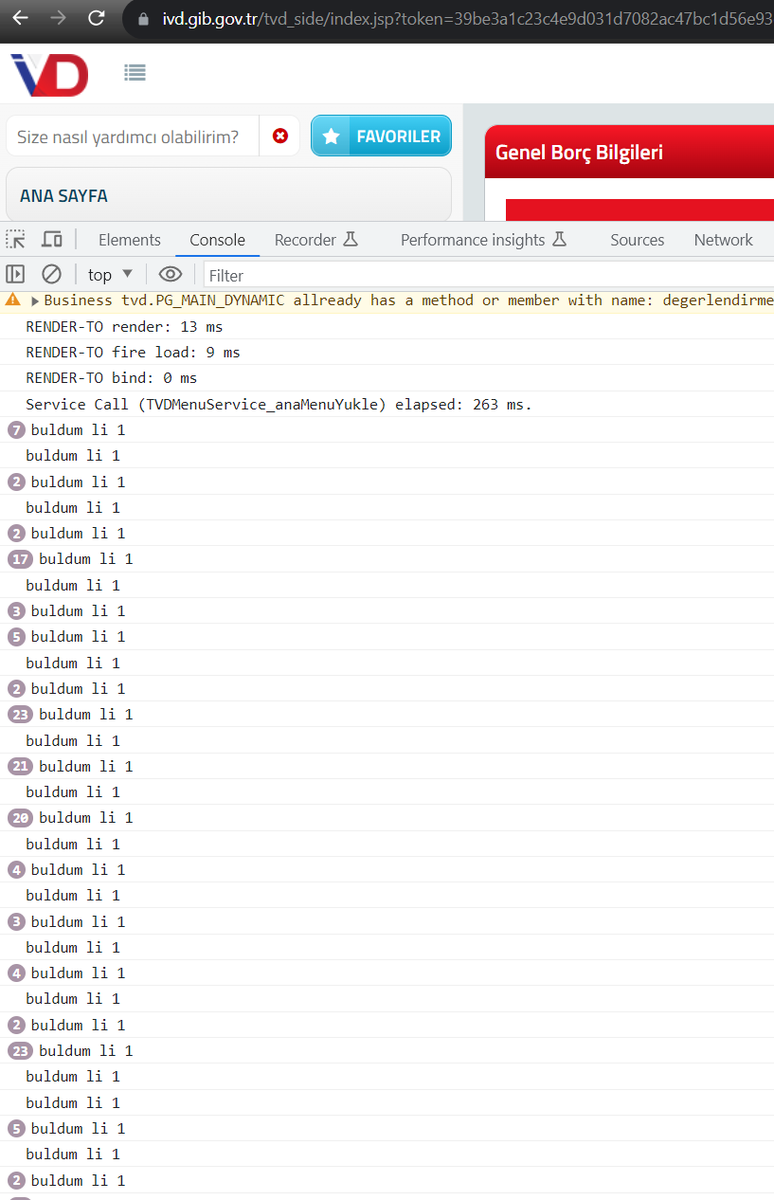The image size is (774, 1200).
Task: Switch to the Sources tab
Action: 637,240
